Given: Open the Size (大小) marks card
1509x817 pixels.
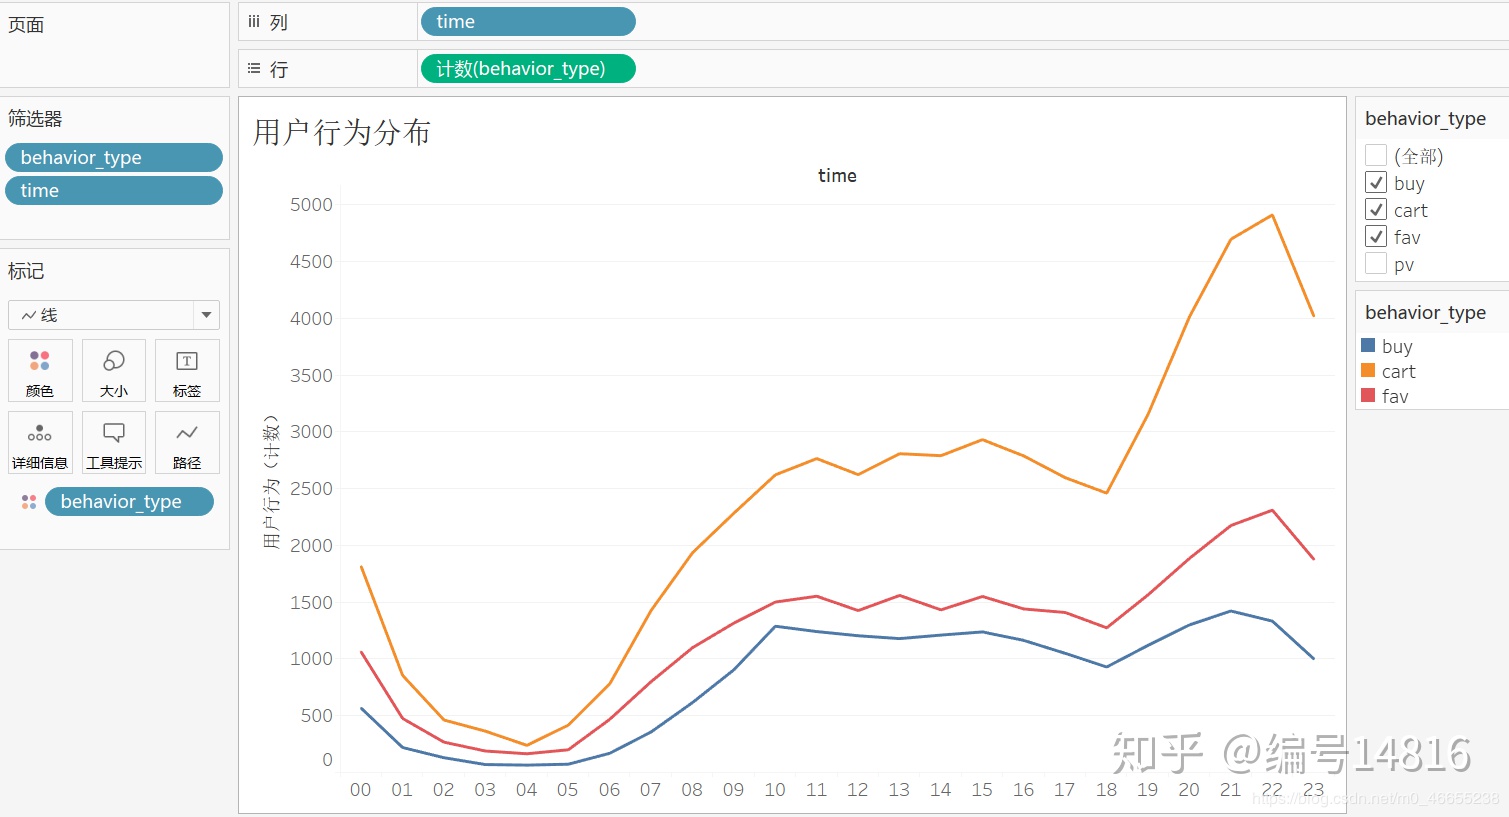Looking at the screenshot, I should point(114,370).
